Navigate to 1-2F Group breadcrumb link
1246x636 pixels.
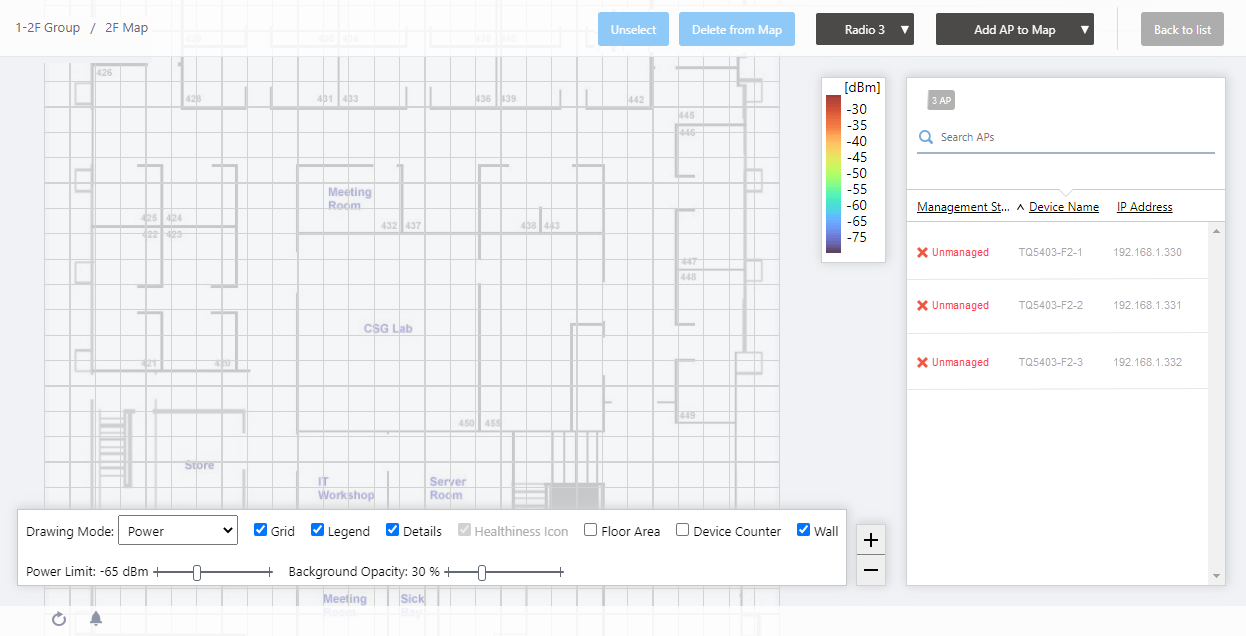coord(48,28)
